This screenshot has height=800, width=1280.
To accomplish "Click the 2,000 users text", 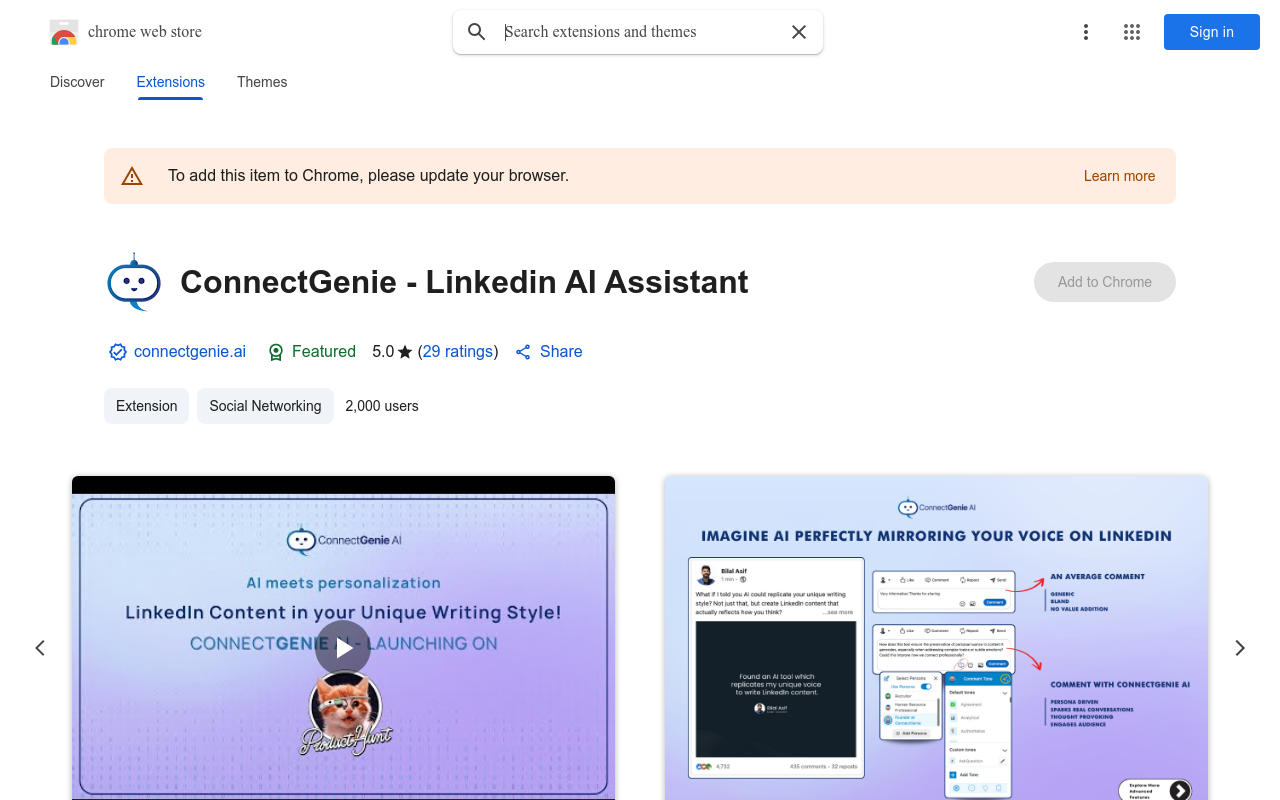I will click(382, 406).
